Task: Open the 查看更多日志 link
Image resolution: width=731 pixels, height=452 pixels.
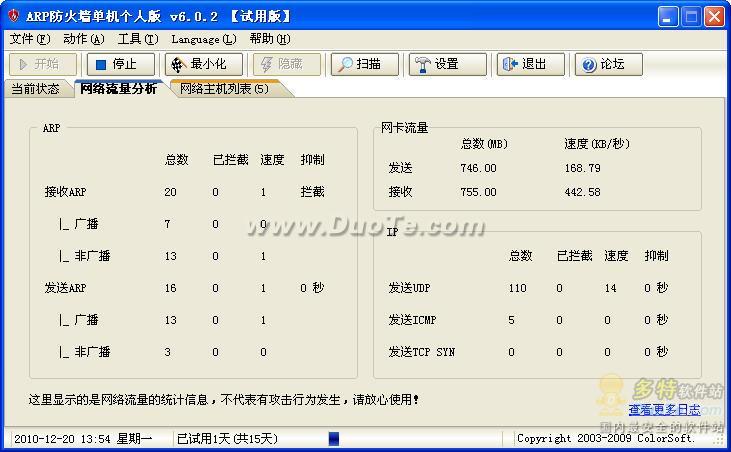Action: click(664, 410)
